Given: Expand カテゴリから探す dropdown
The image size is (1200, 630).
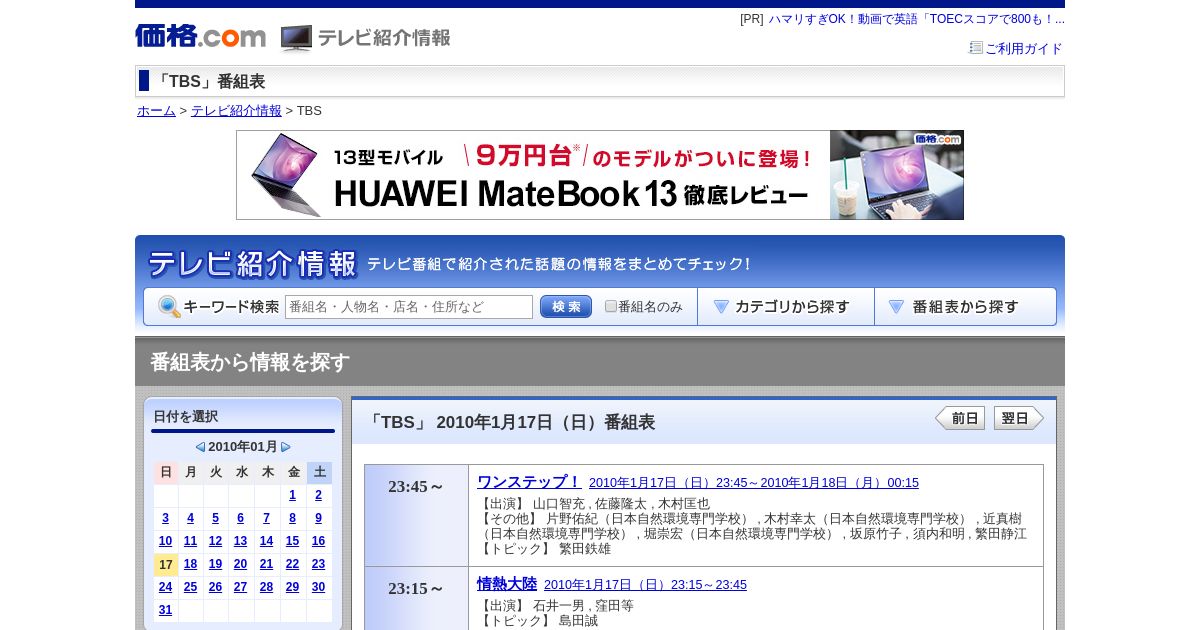Looking at the screenshot, I should point(786,307).
